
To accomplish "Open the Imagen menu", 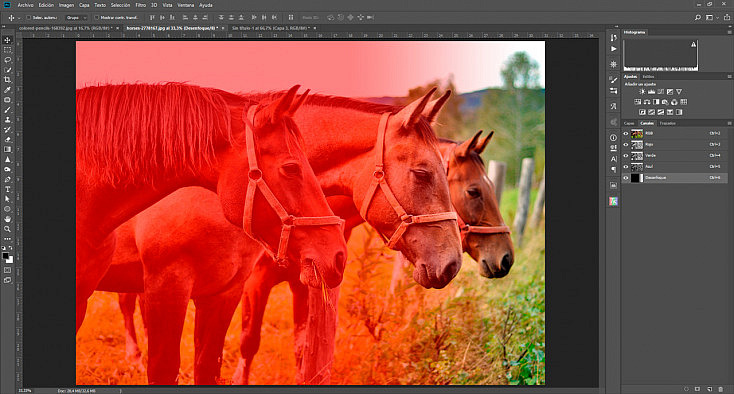I will point(66,5).
